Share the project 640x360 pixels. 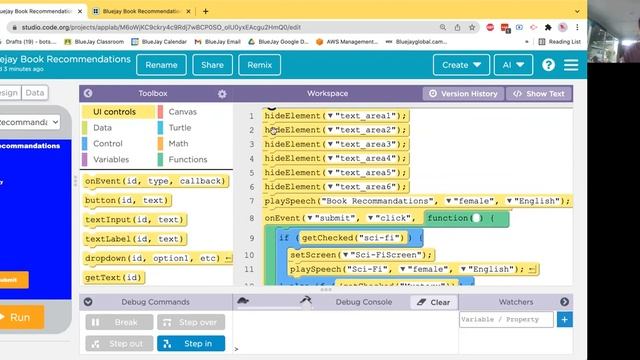tap(212, 65)
